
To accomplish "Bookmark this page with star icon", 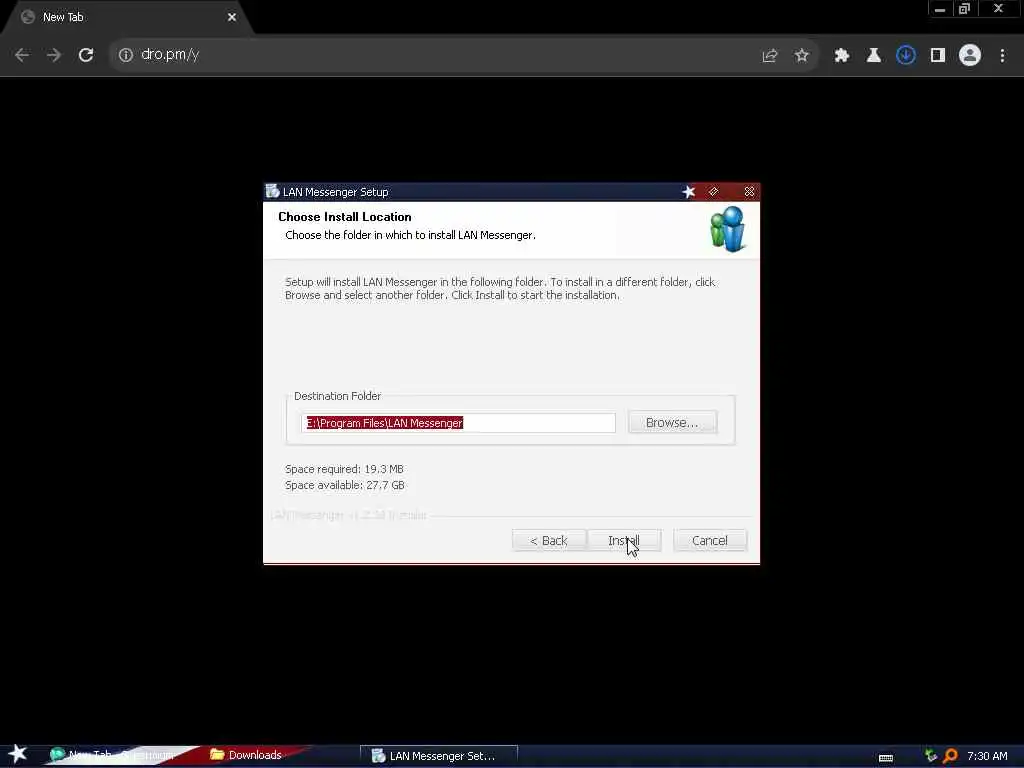I will pos(802,56).
